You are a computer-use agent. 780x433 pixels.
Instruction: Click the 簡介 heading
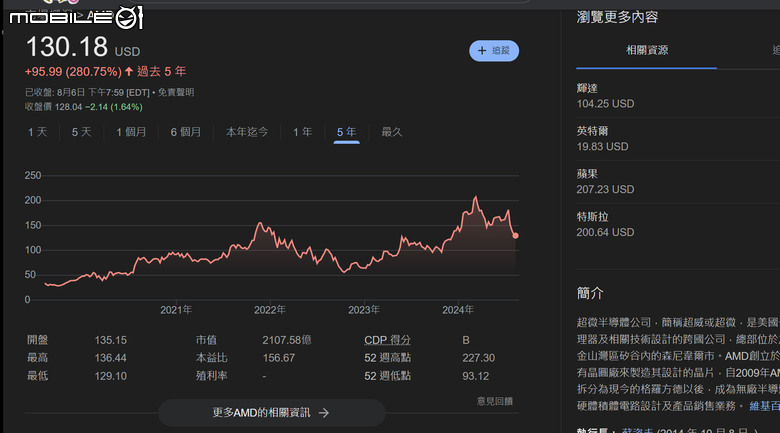tap(589, 293)
